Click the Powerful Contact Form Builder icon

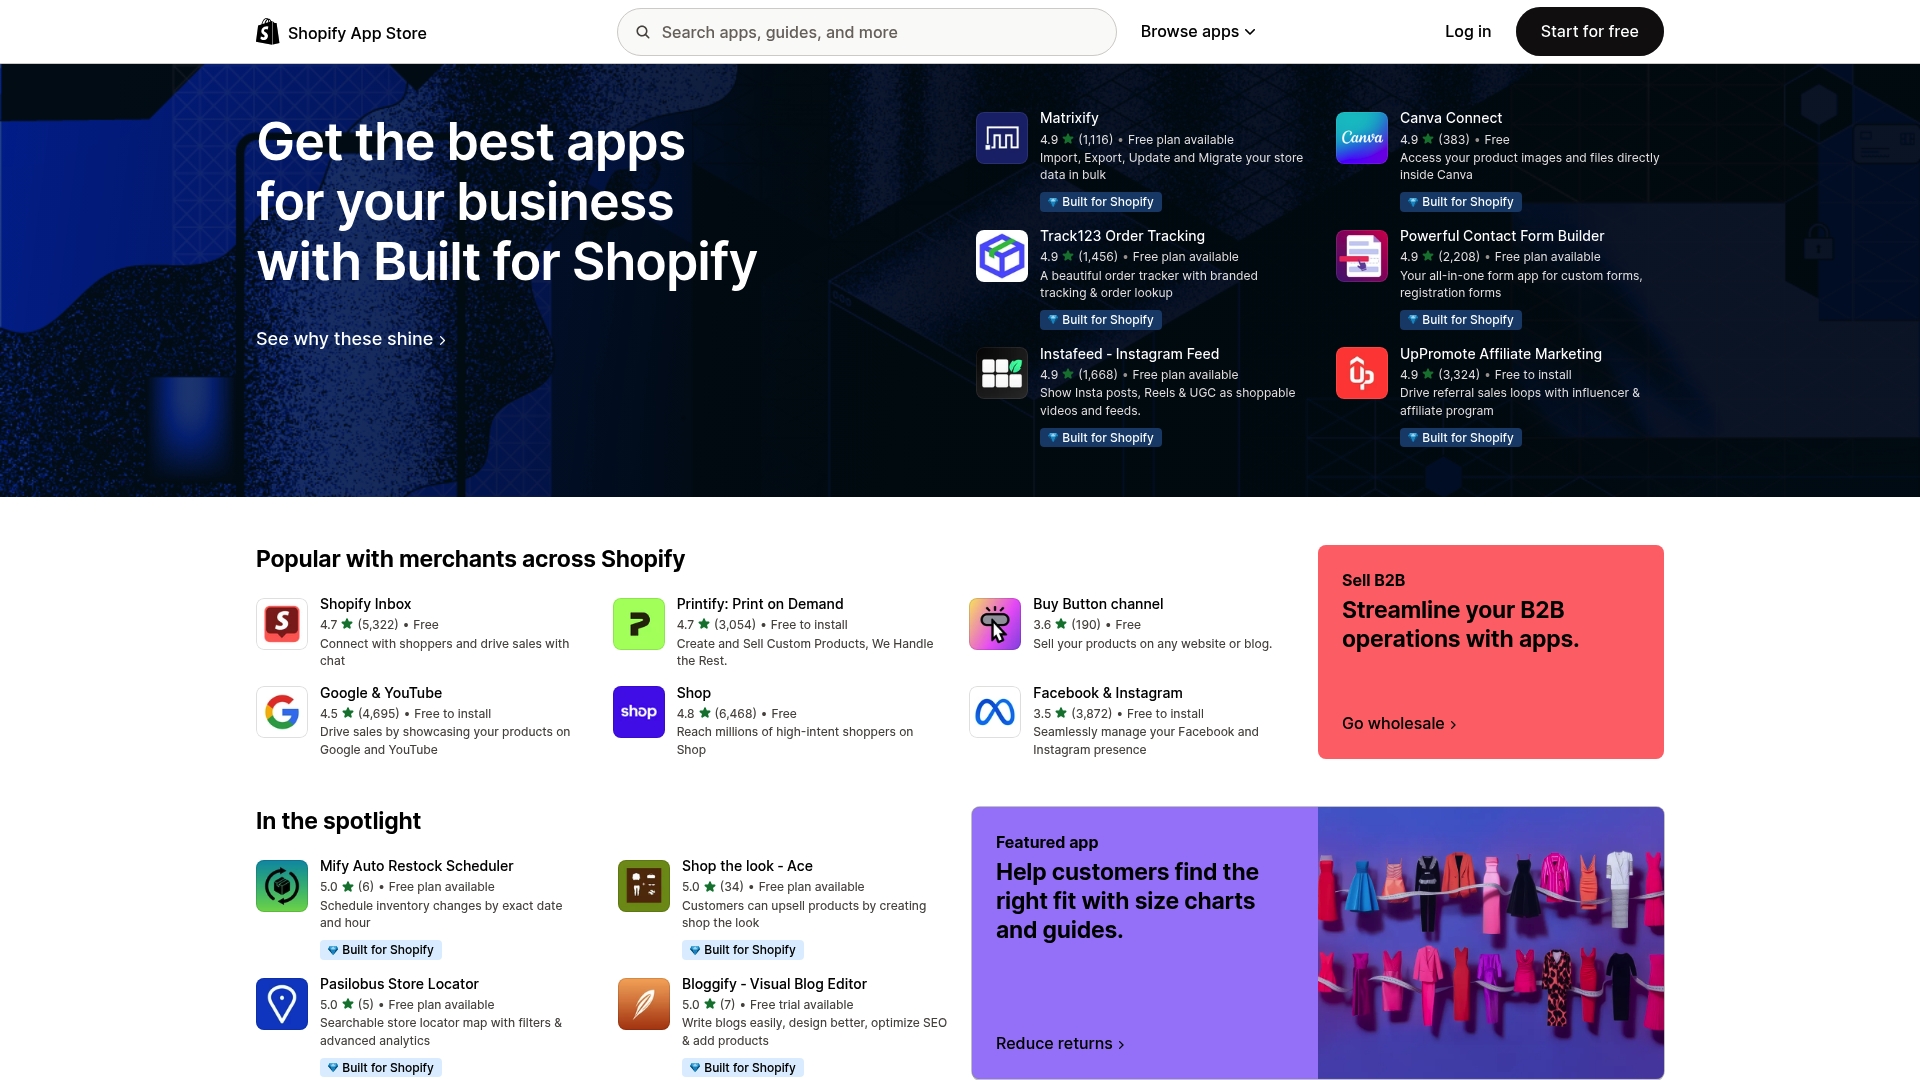[1361, 256]
